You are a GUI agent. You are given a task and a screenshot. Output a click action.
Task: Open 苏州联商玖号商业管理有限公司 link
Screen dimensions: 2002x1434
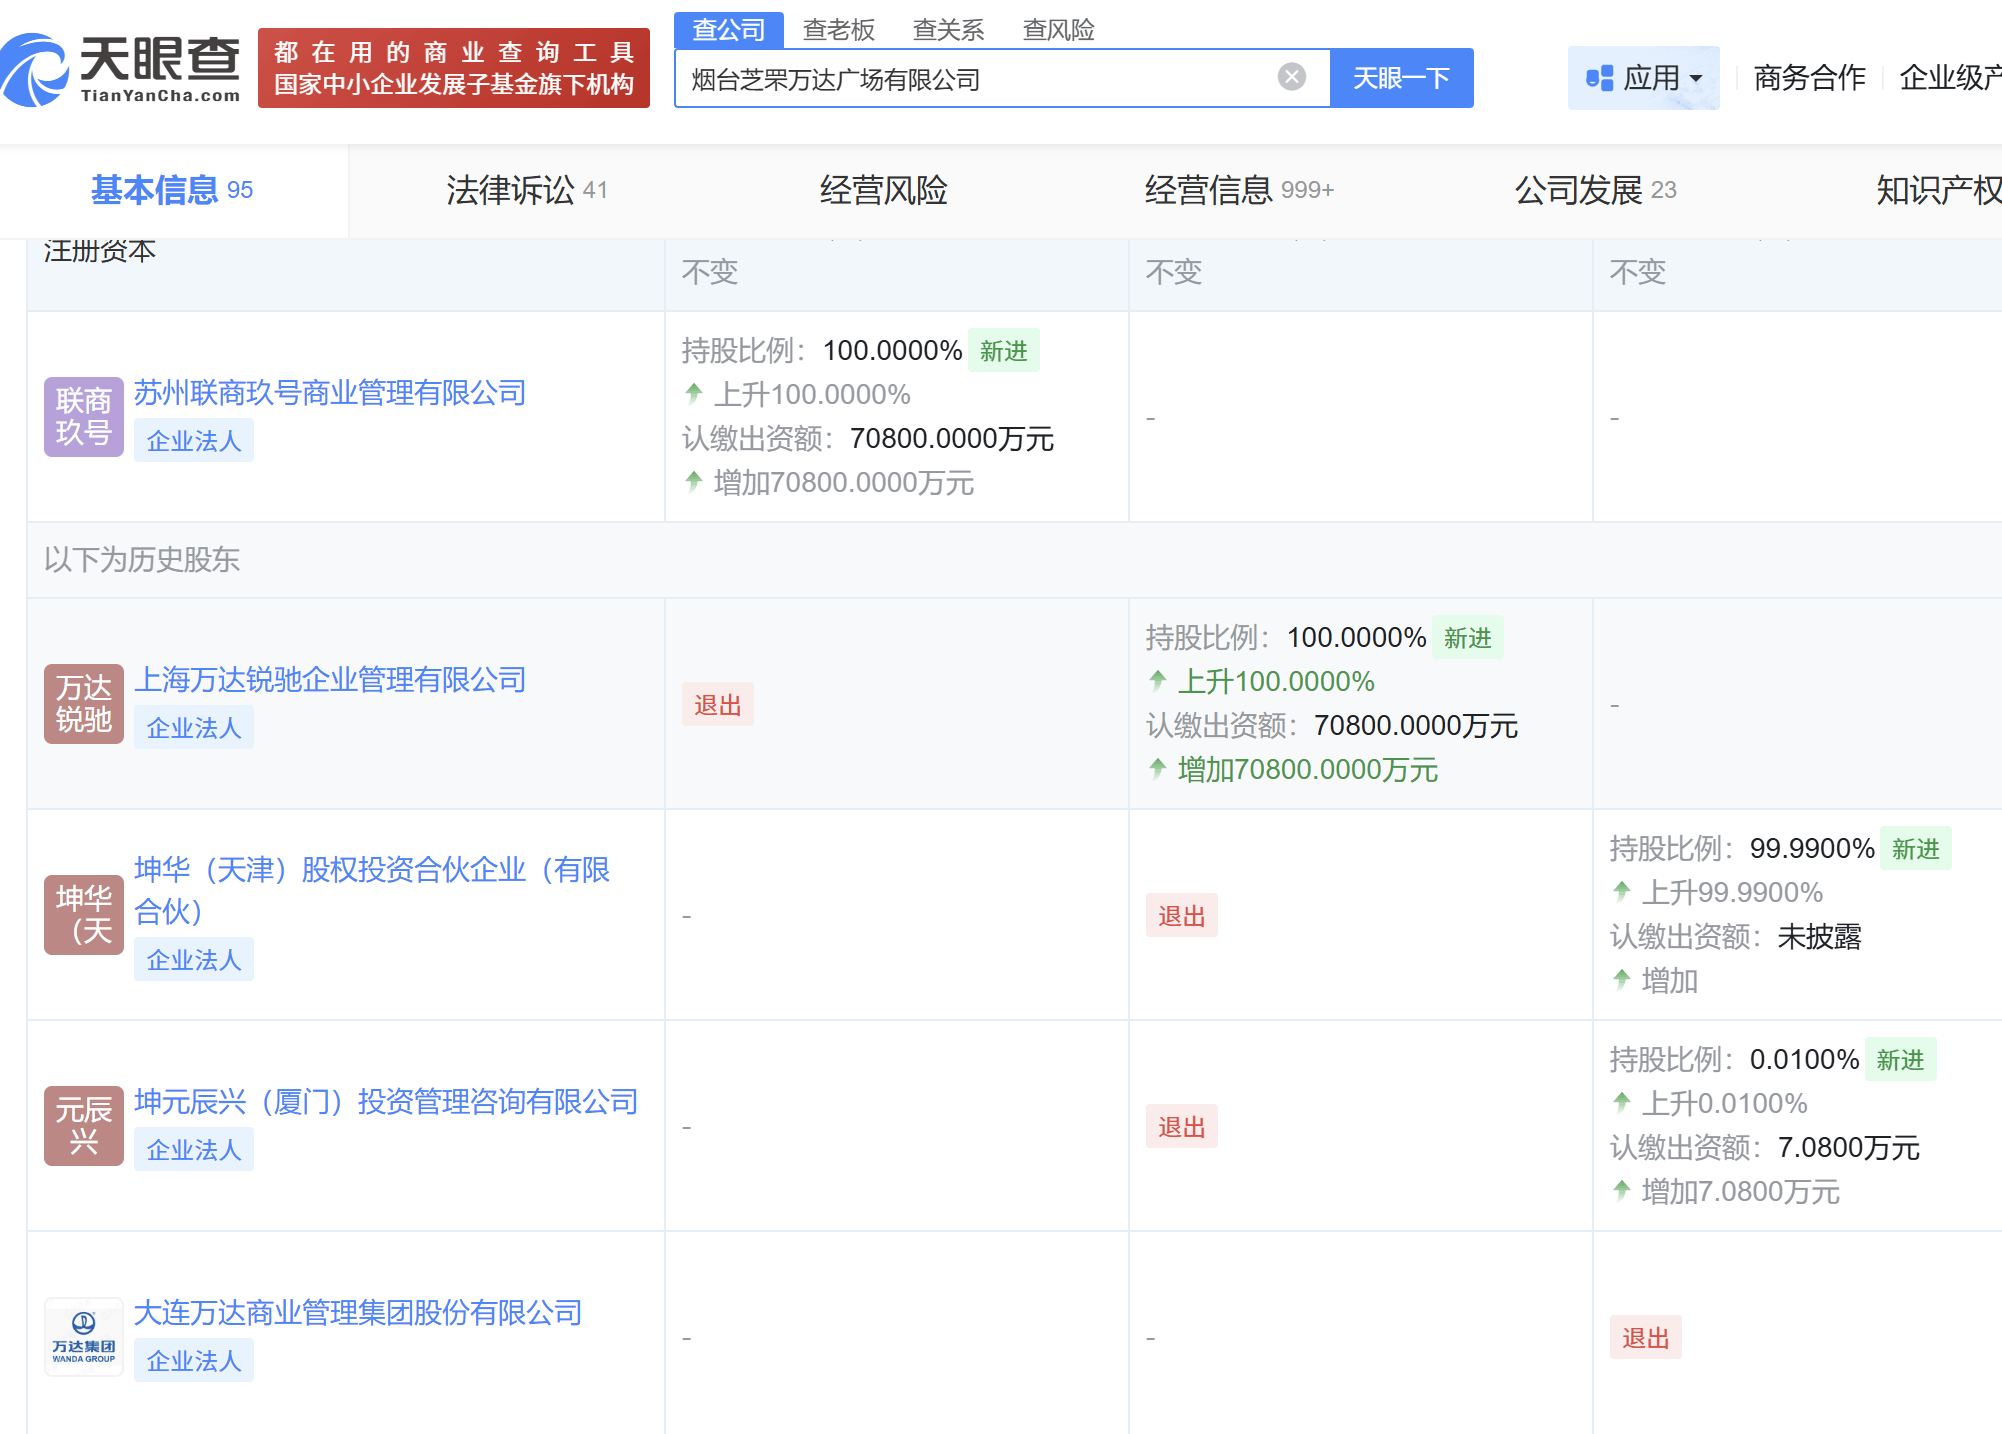pyautogui.click(x=330, y=393)
